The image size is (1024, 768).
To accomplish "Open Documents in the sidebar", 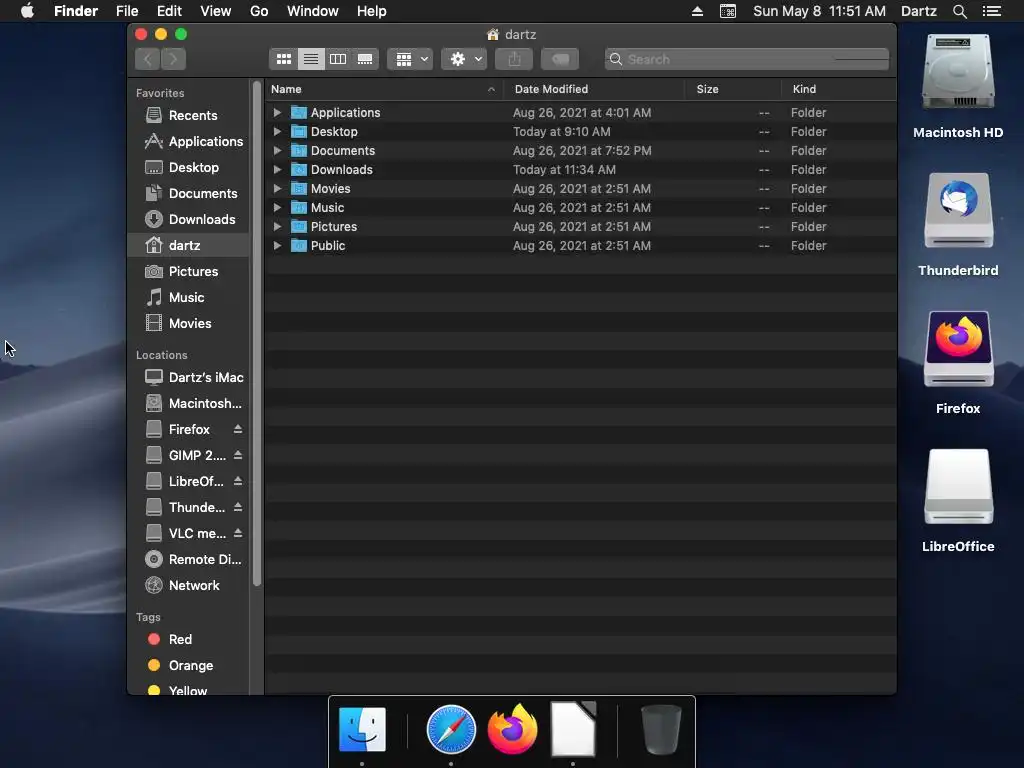I will click(189, 194).
